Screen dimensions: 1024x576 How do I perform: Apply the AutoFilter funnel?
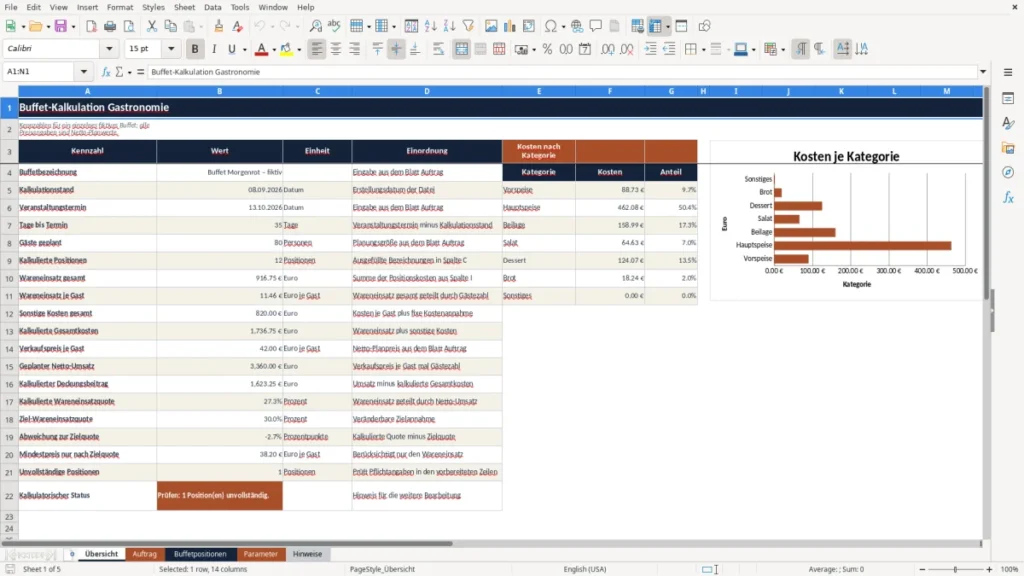[468, 26]
